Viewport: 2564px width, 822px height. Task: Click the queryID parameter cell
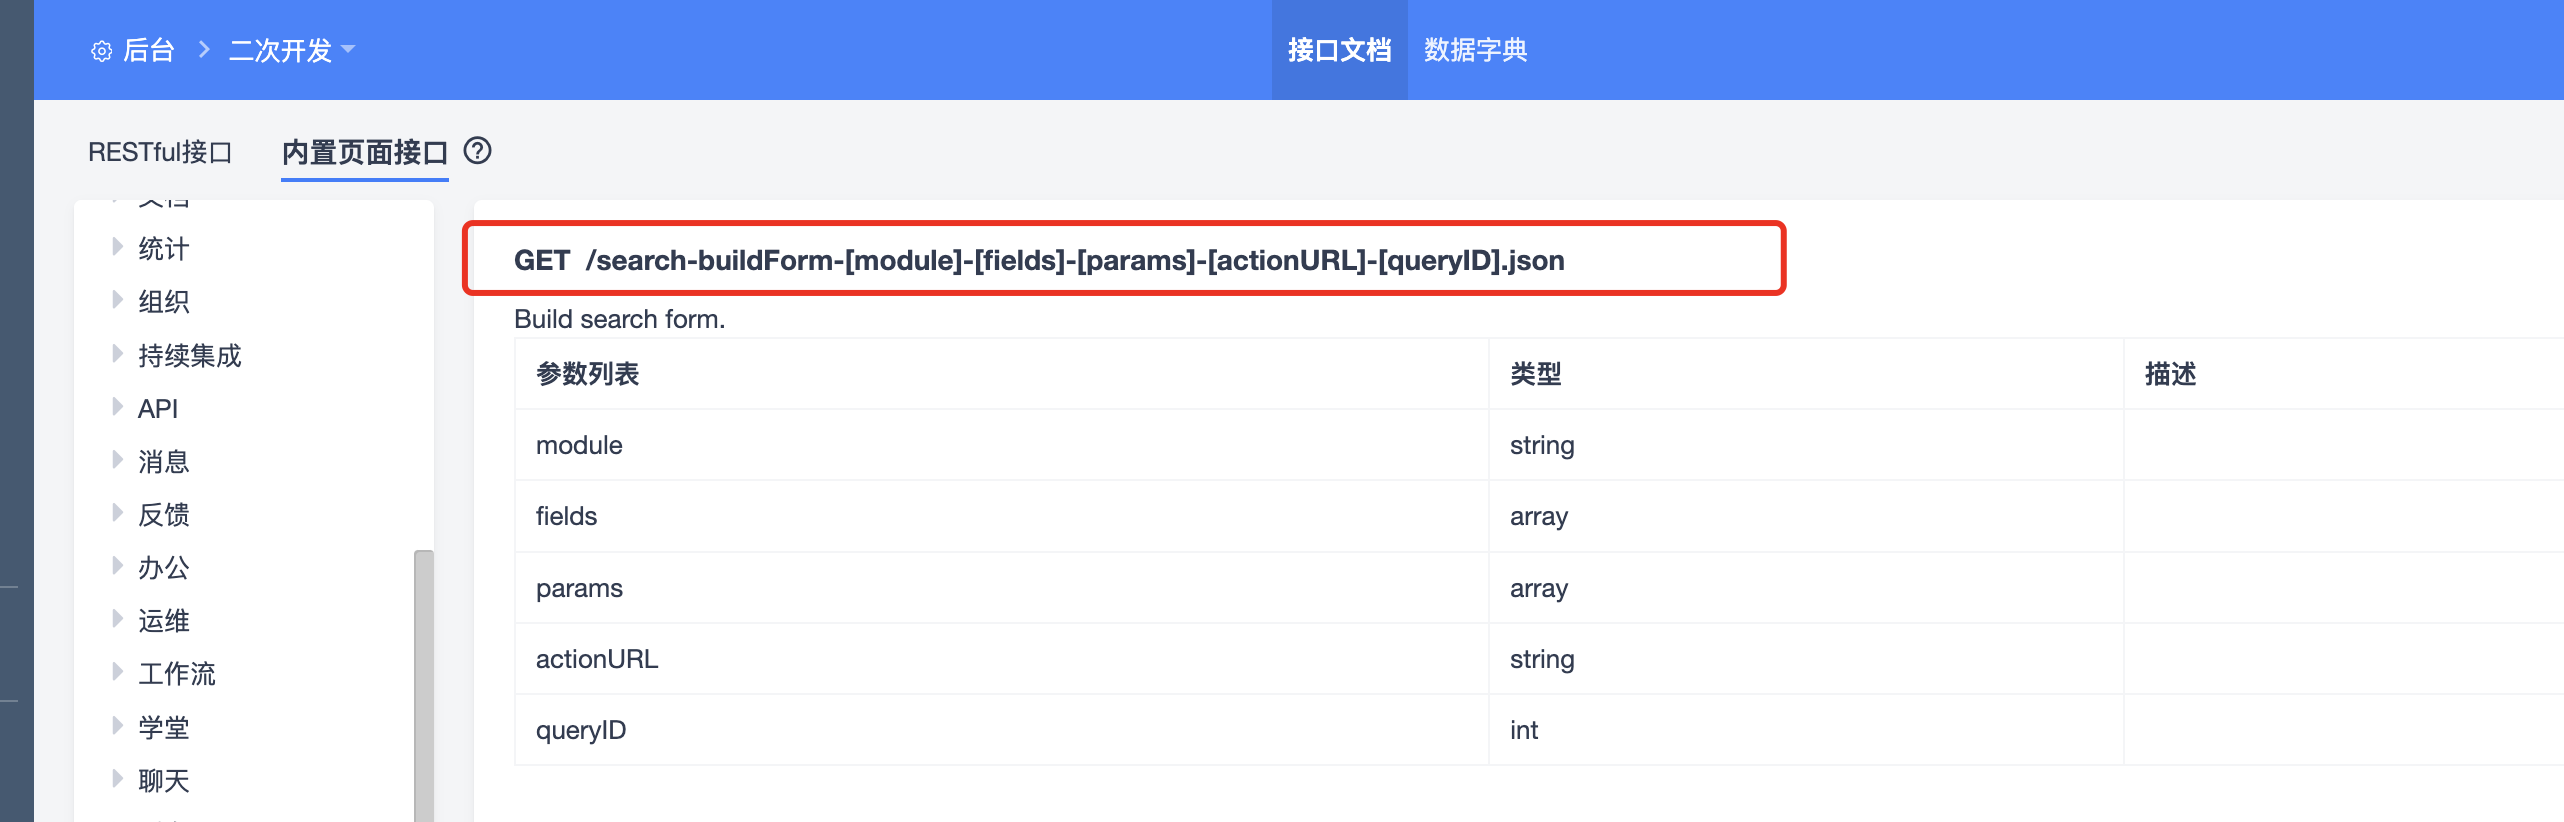click(1001, 730)
